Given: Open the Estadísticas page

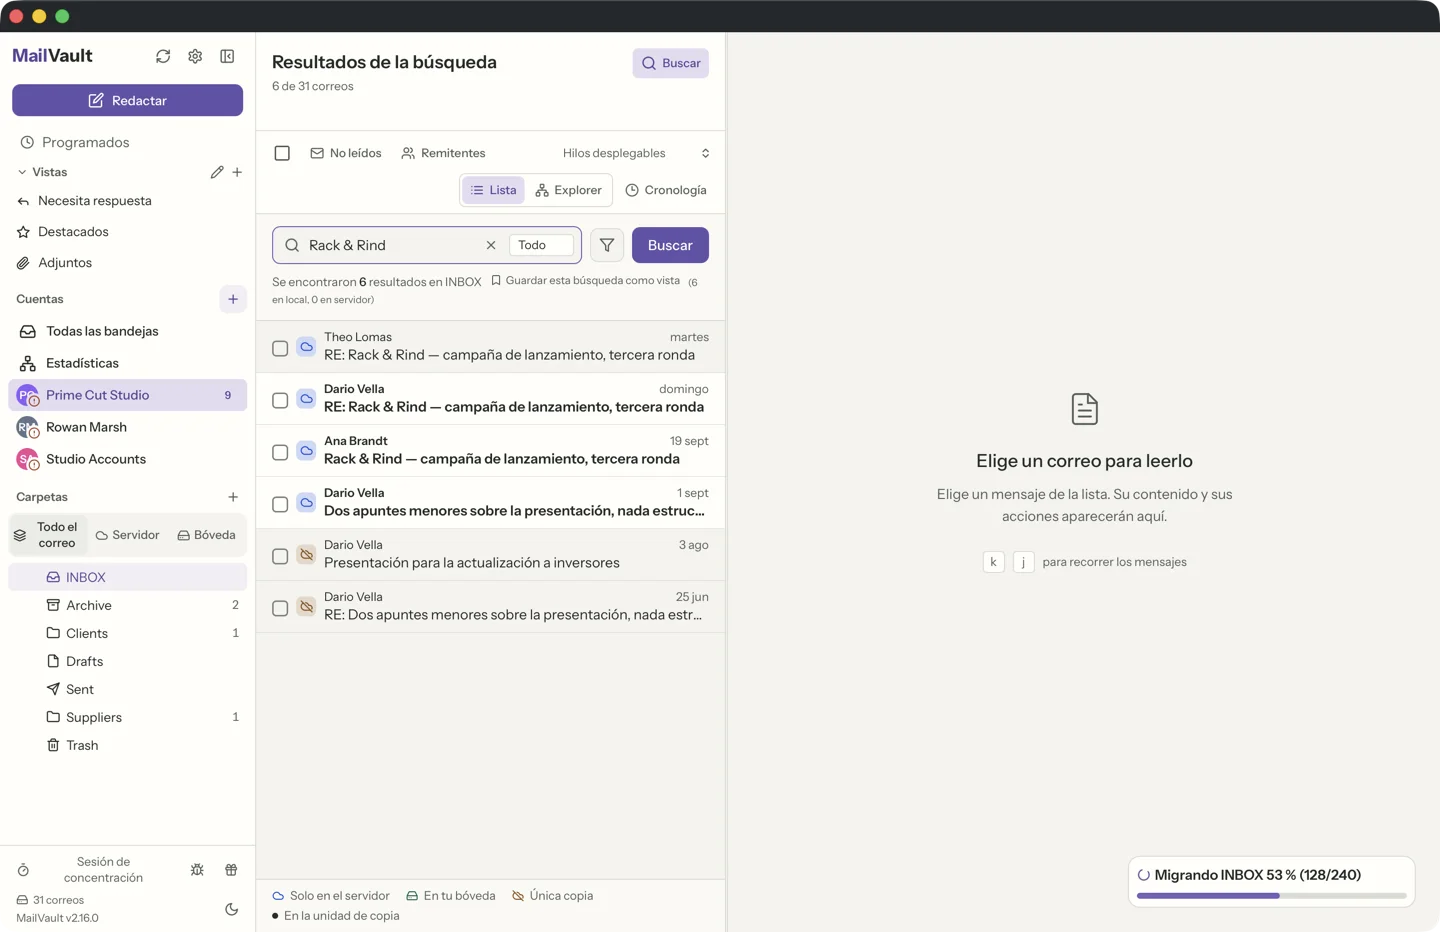Looking at the screenshot, I should 127,363.
